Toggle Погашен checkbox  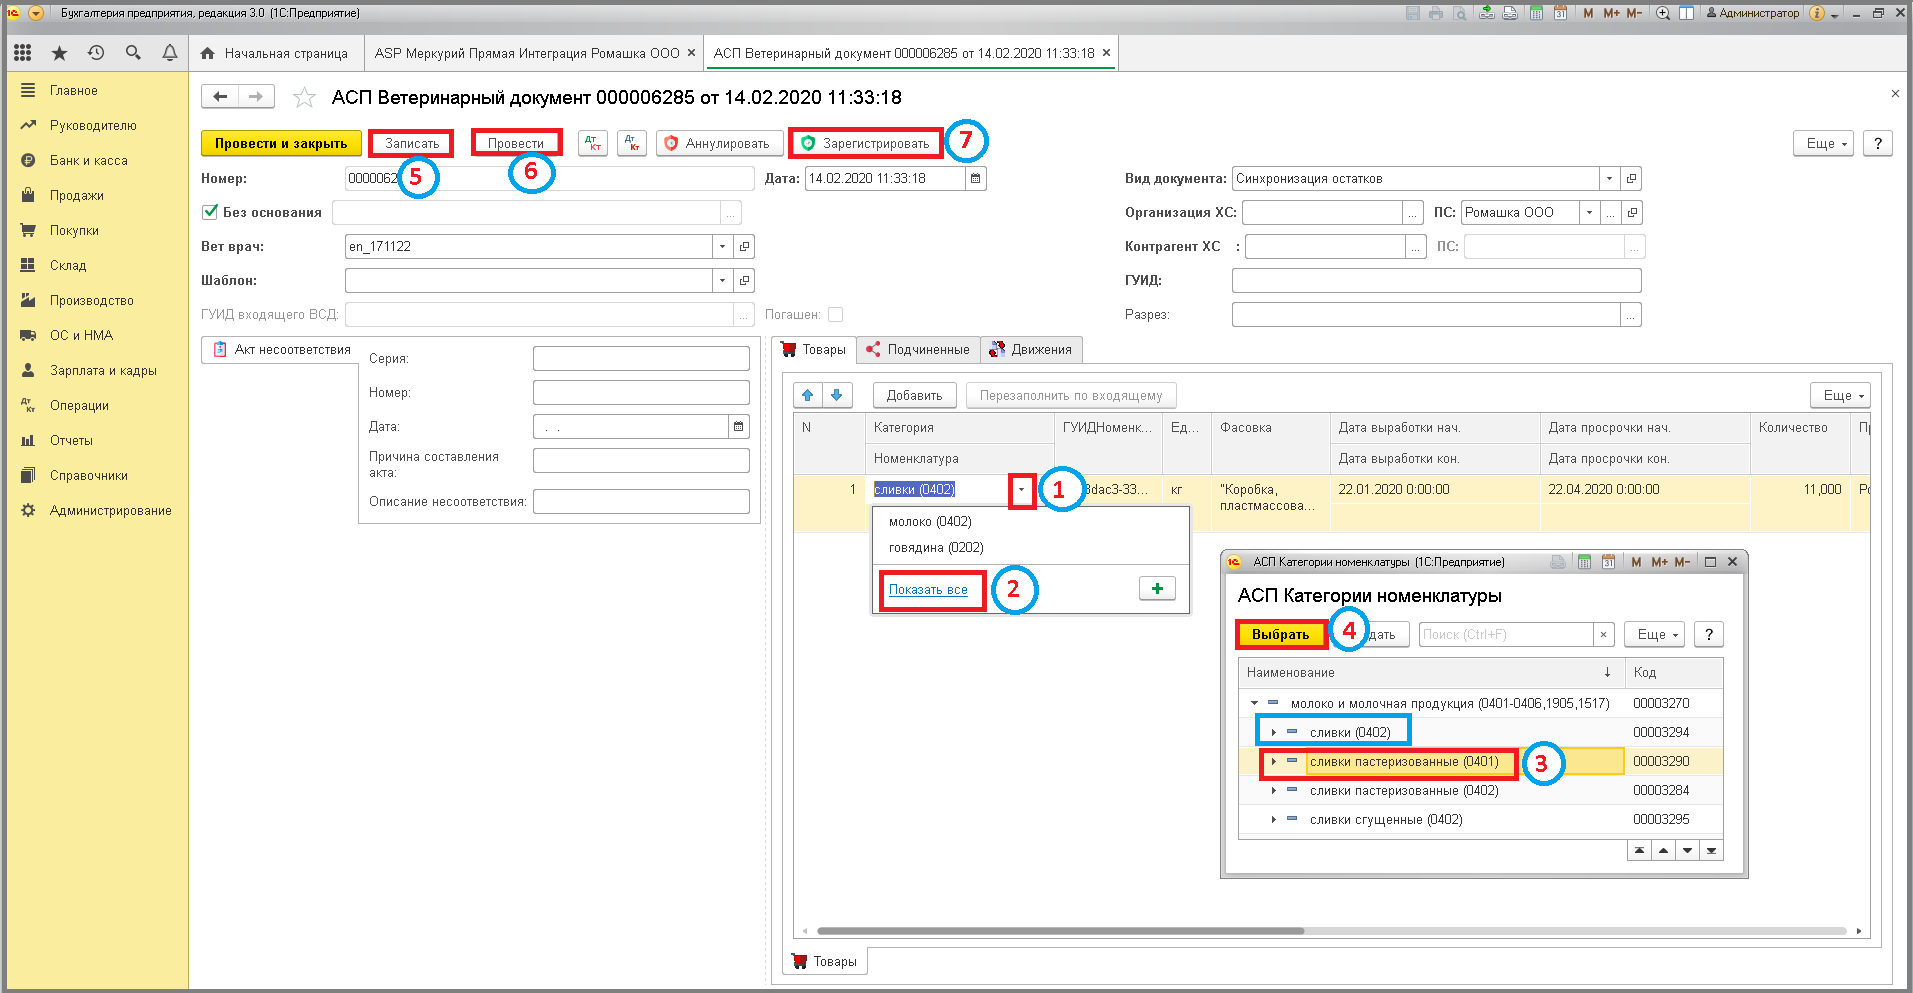(x=836, y=314)
